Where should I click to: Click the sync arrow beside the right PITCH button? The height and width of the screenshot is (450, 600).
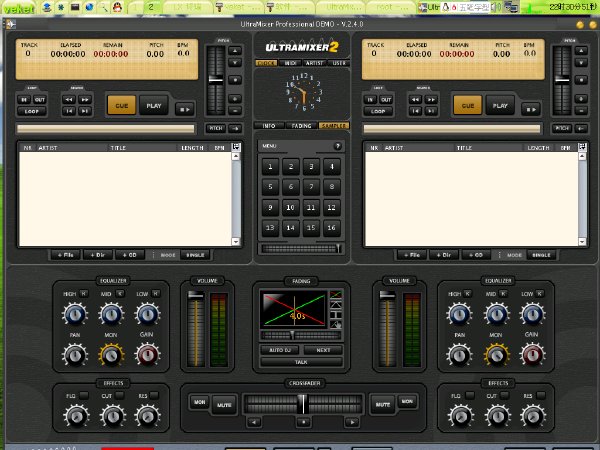581,128
